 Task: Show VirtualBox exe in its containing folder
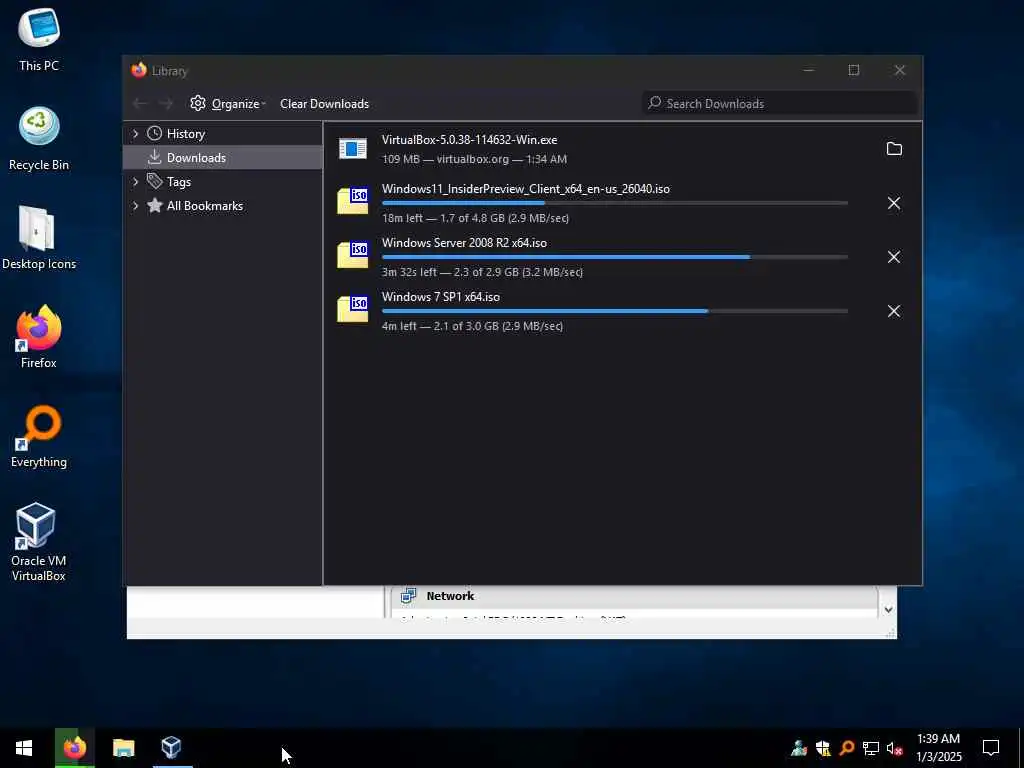click(x=894, y=149)
